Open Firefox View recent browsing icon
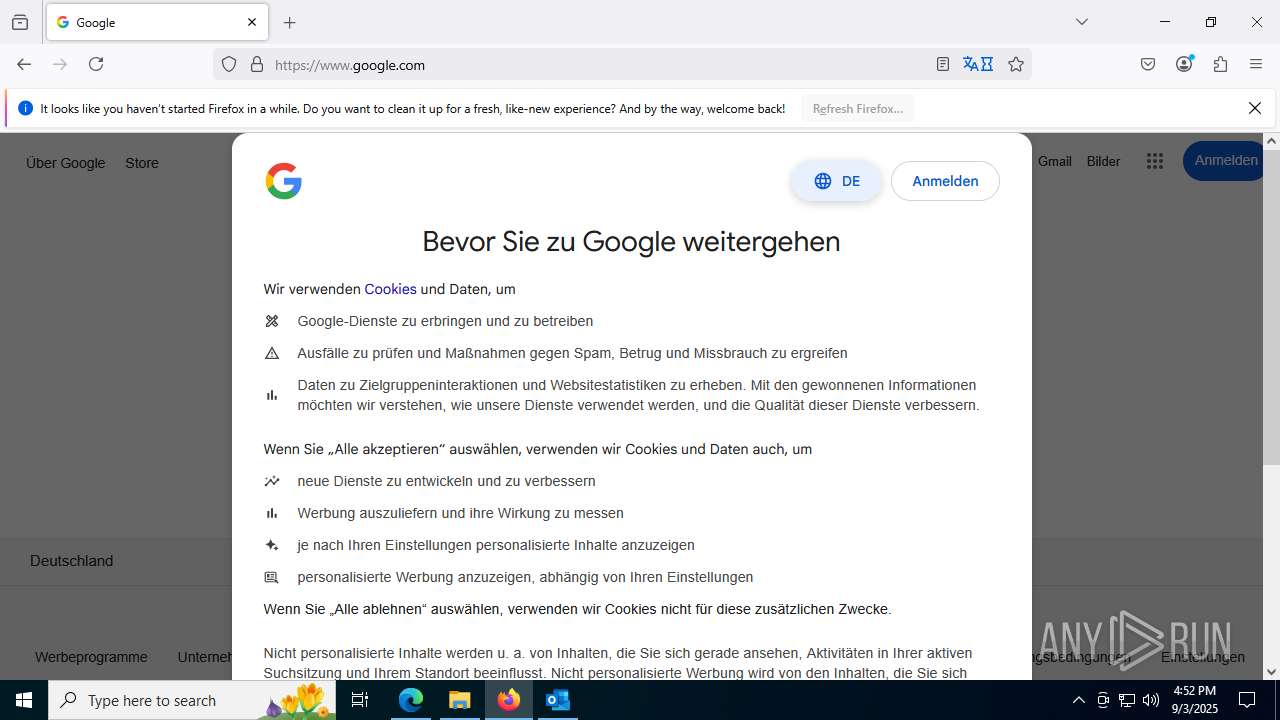Screen dimensions: 1280x720 20,22
